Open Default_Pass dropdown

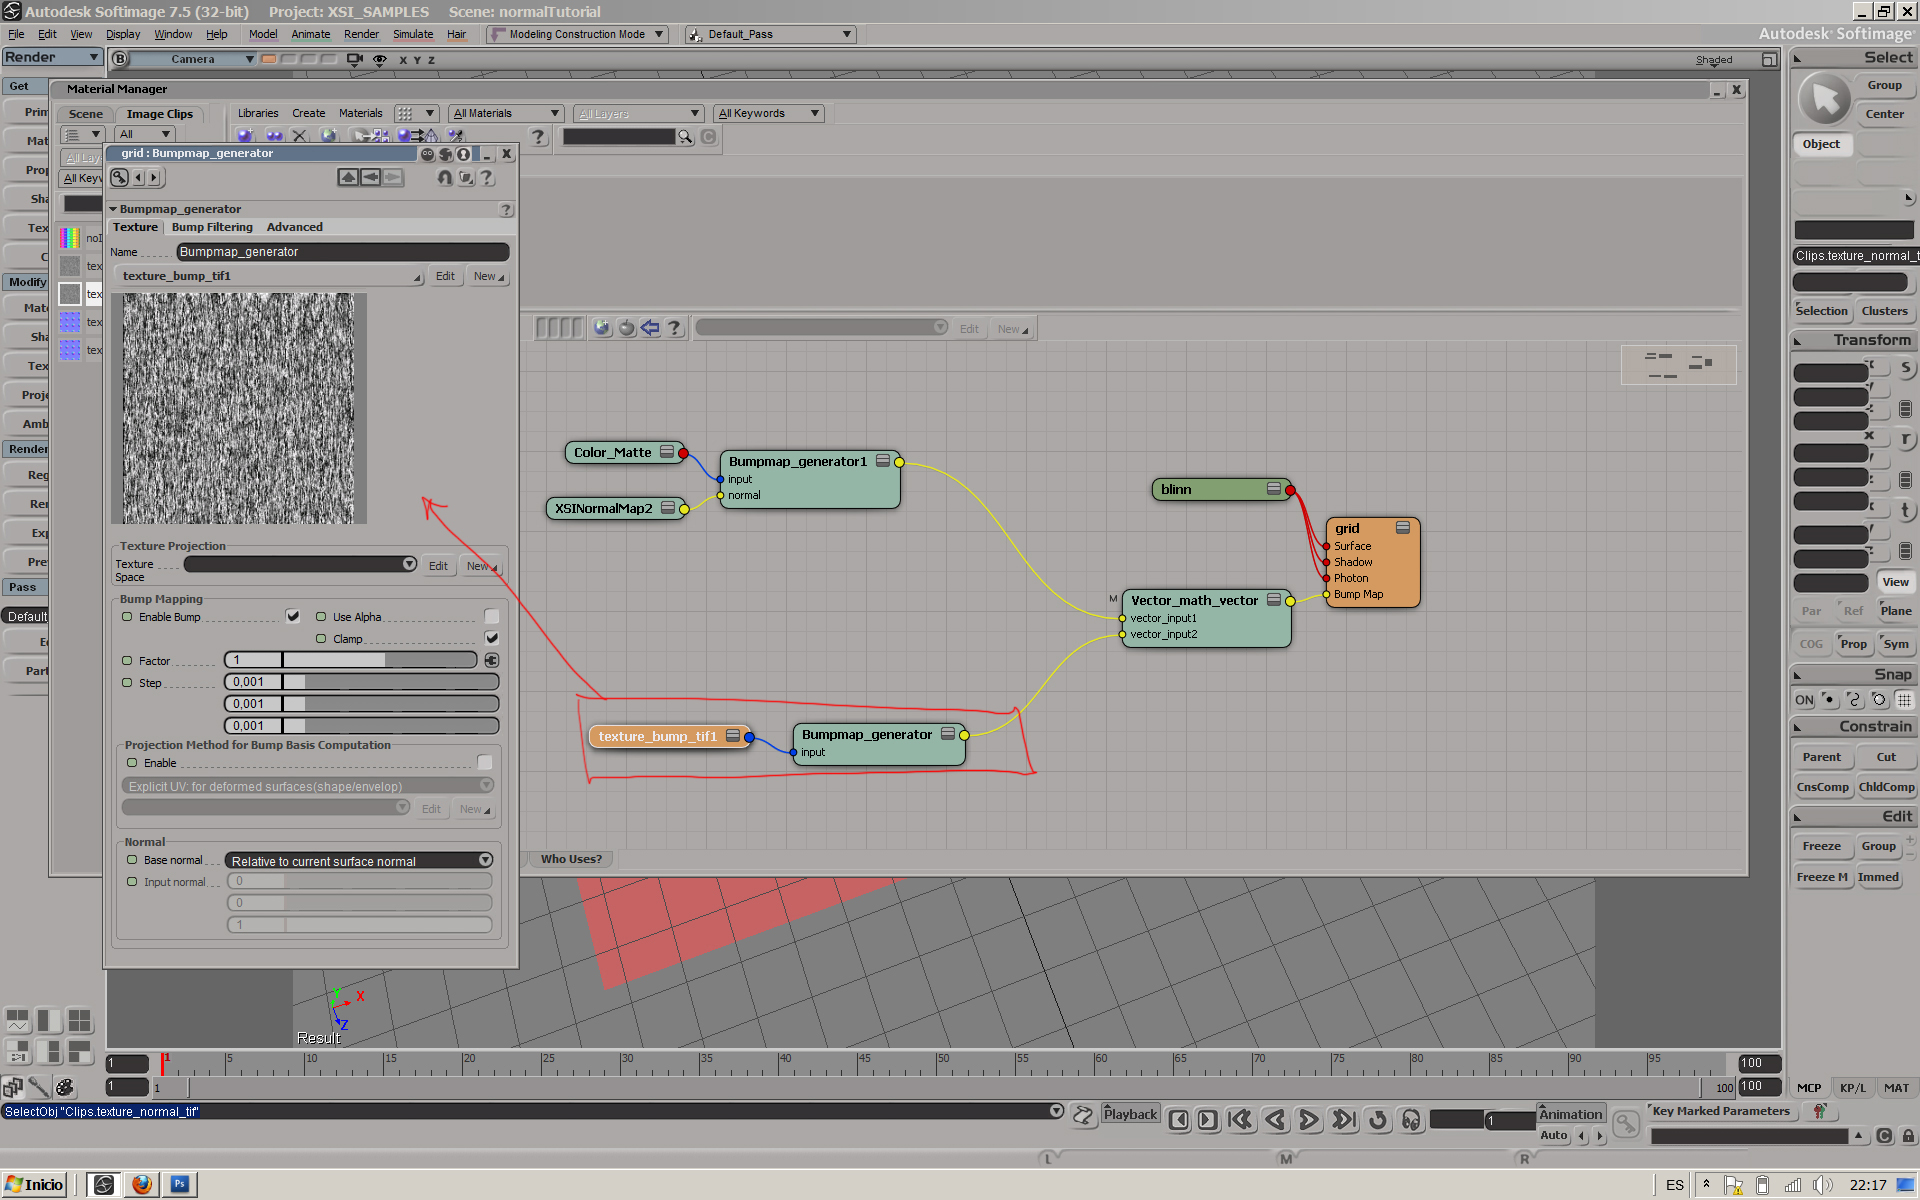click(x=771, y=34)
